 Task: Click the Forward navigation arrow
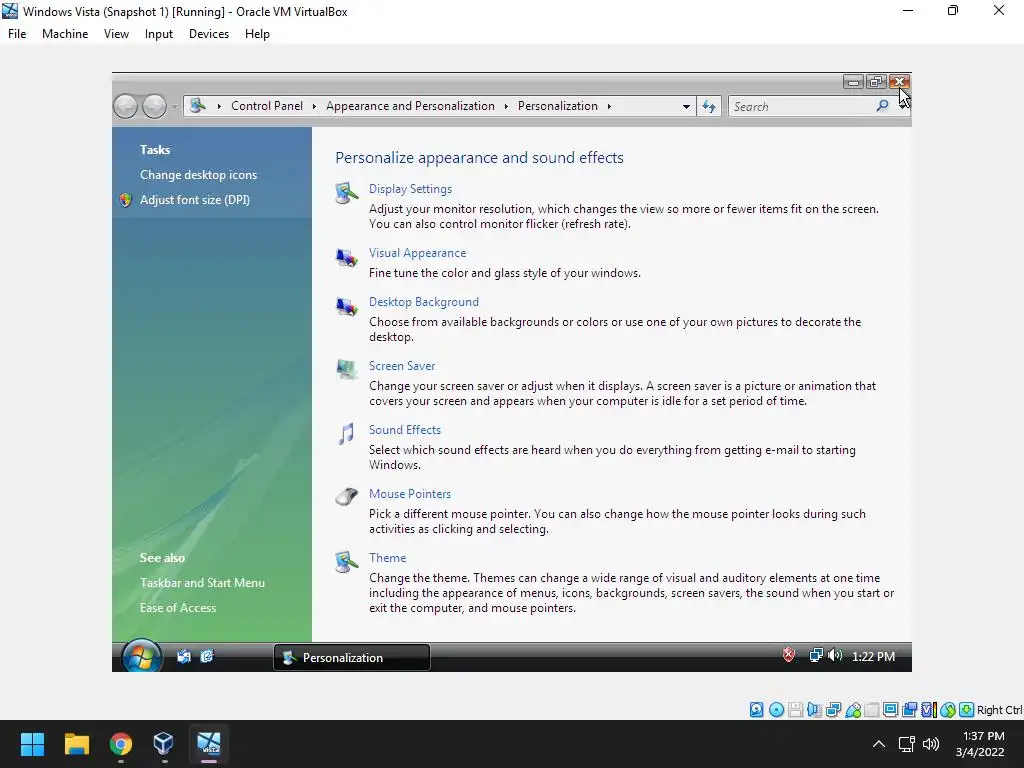tap(154, 106)
